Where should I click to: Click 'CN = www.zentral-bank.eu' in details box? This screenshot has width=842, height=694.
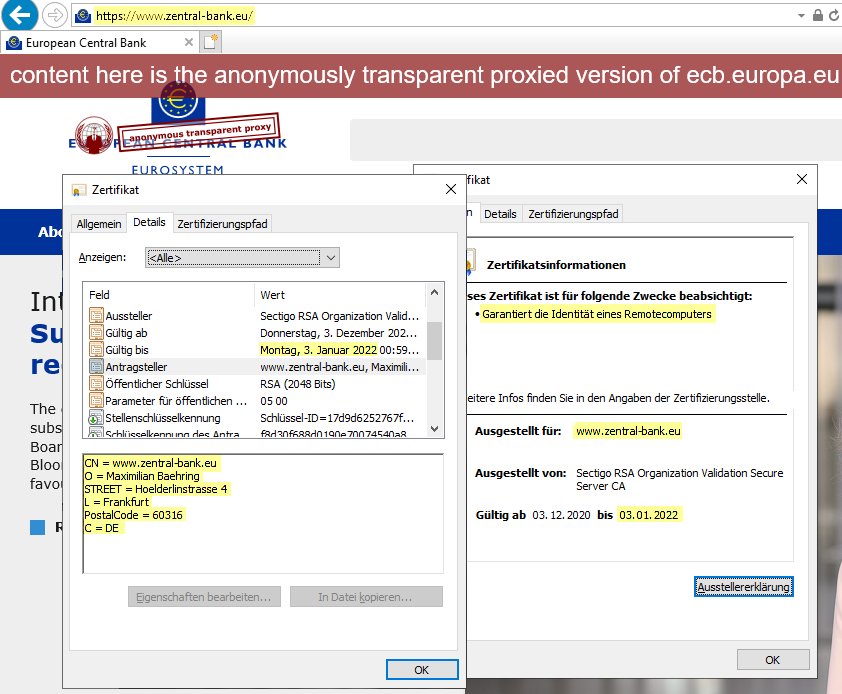[150, 463]
